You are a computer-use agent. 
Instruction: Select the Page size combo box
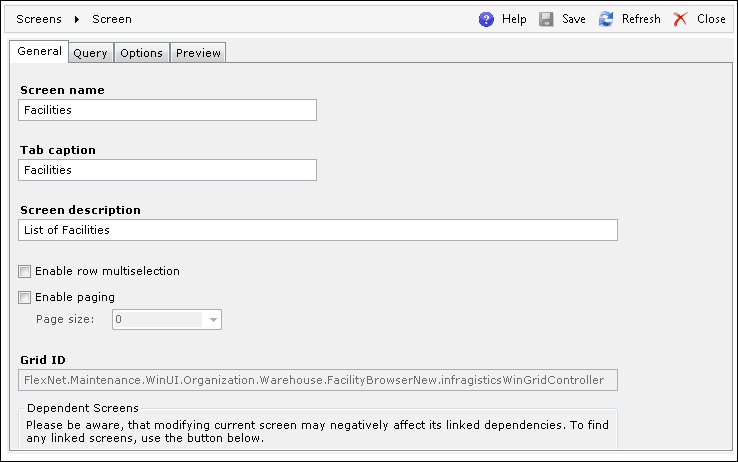(x=167, y=320)
